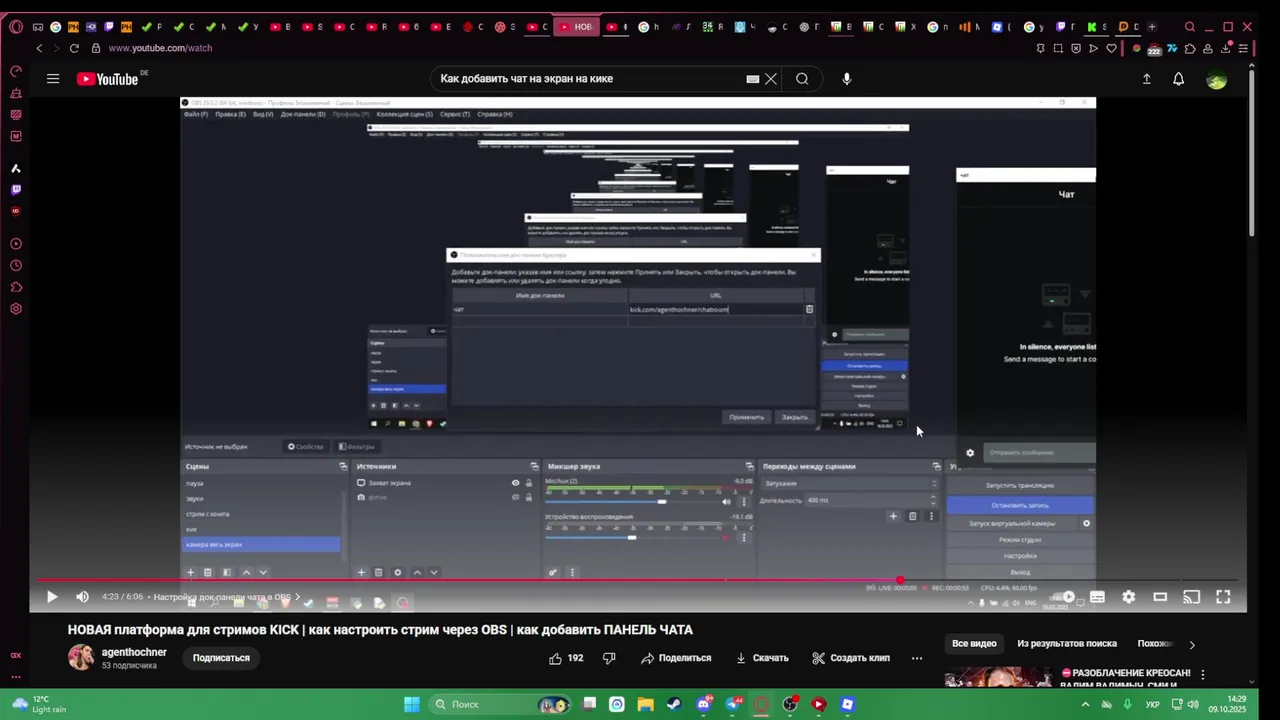Open the YouTube guide hamburger menu
1280x720 pixels.
(x=53, y=79)
